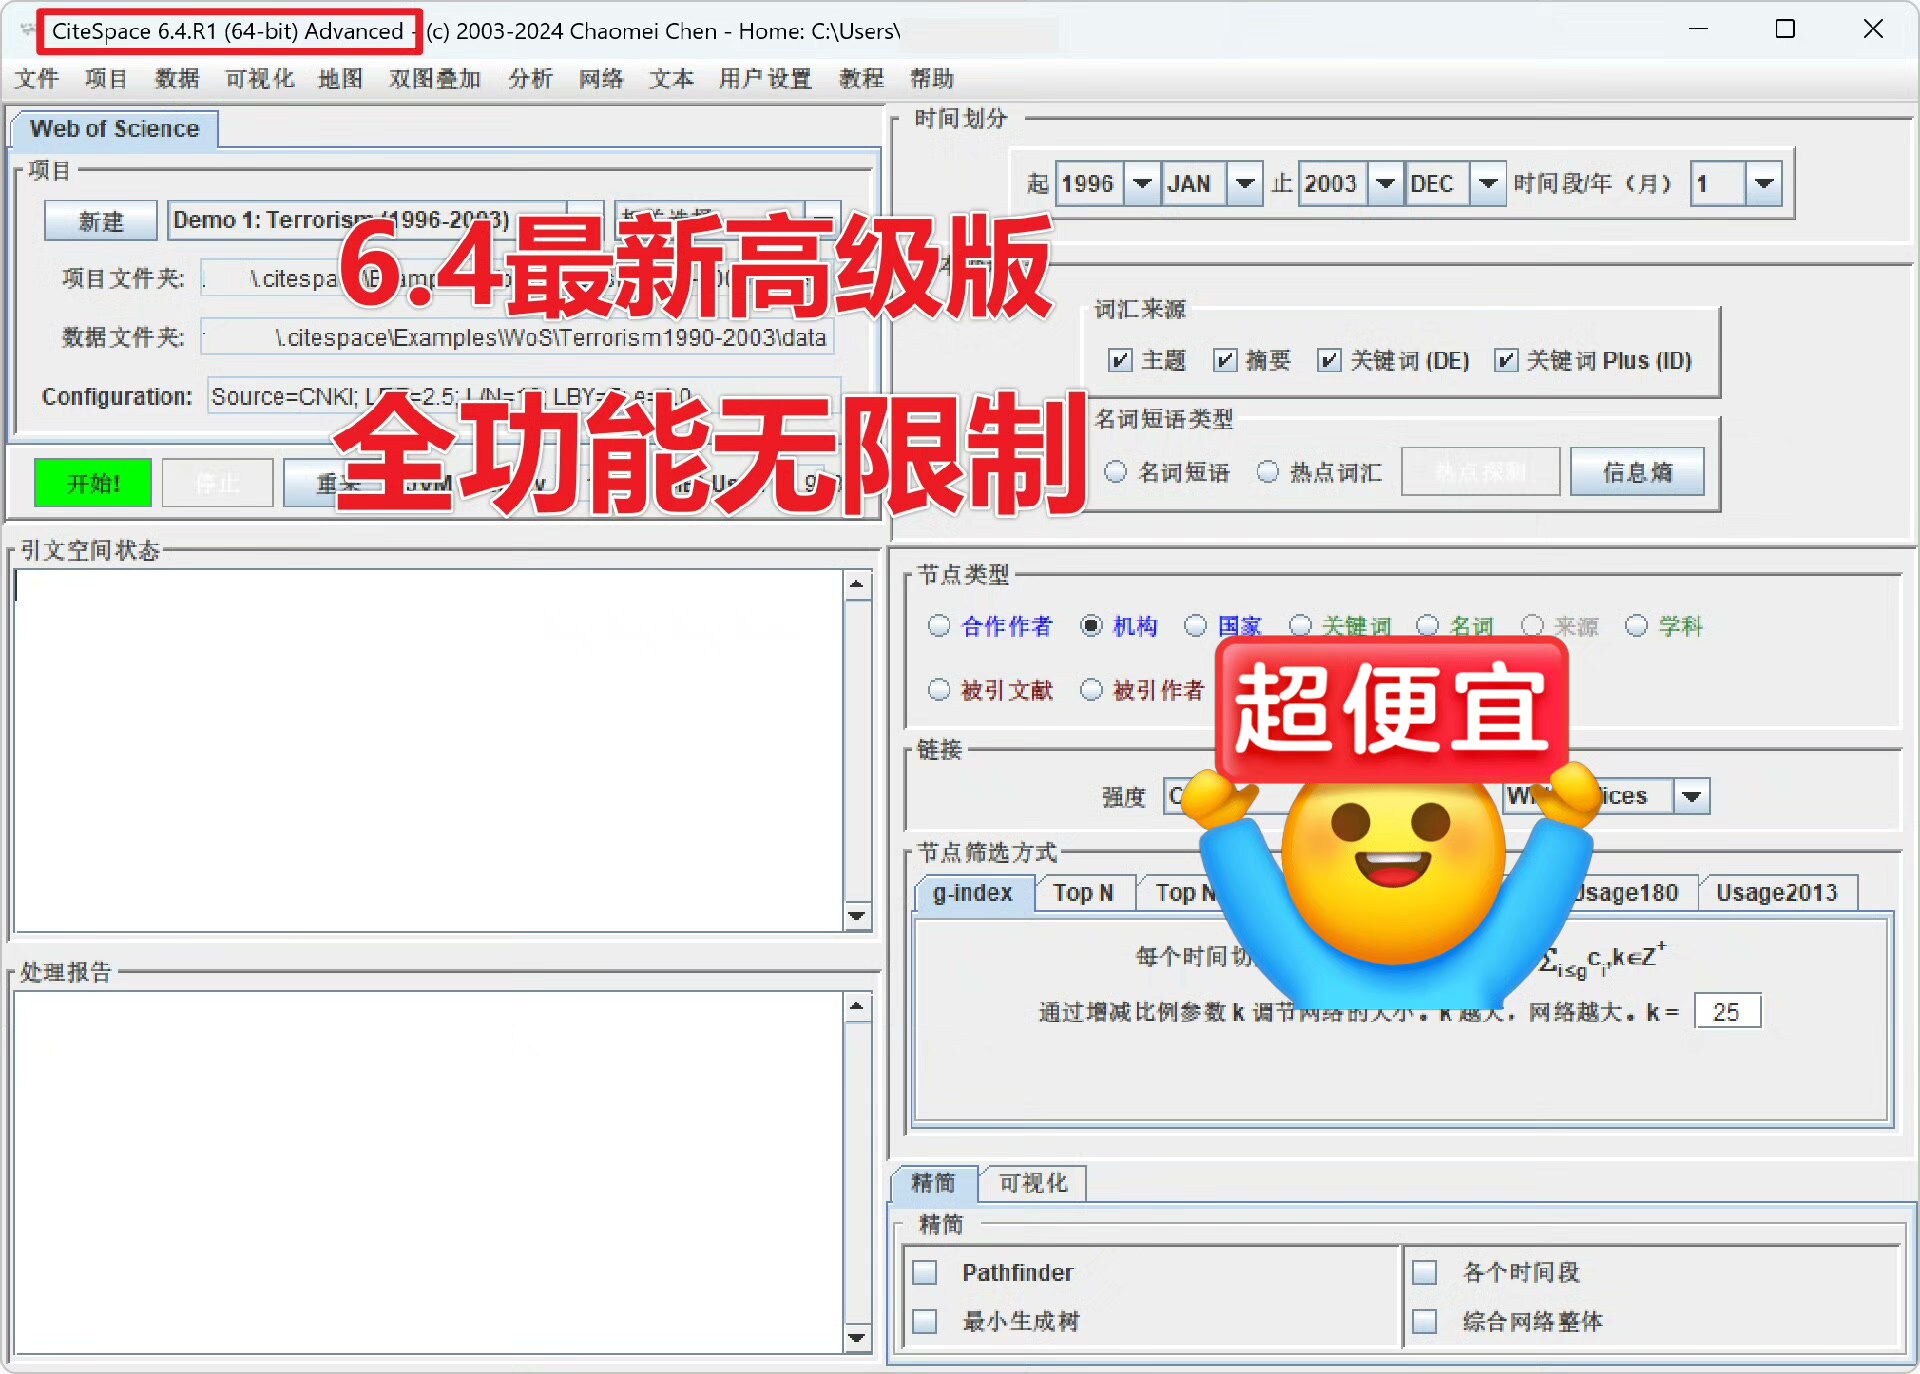Screen dimensions: 1920x1374
Task: Select the 机构 node type
Action: coord(1091,626)
